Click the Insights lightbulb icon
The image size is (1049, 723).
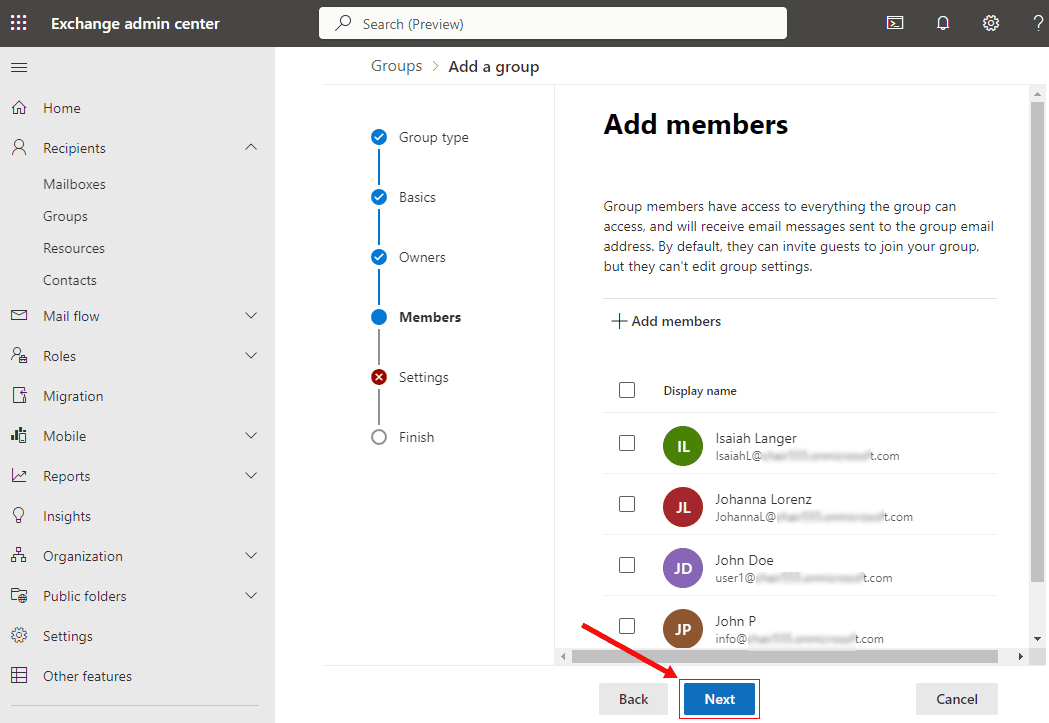click(19, 516)
